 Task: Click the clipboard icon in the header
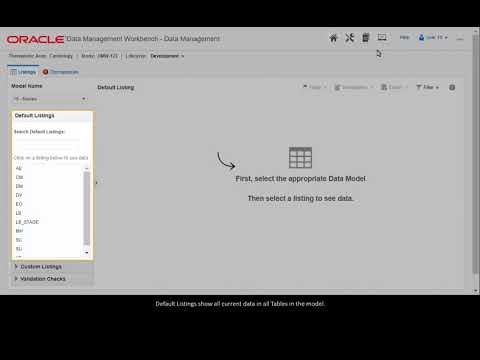(x=366, y=37)
